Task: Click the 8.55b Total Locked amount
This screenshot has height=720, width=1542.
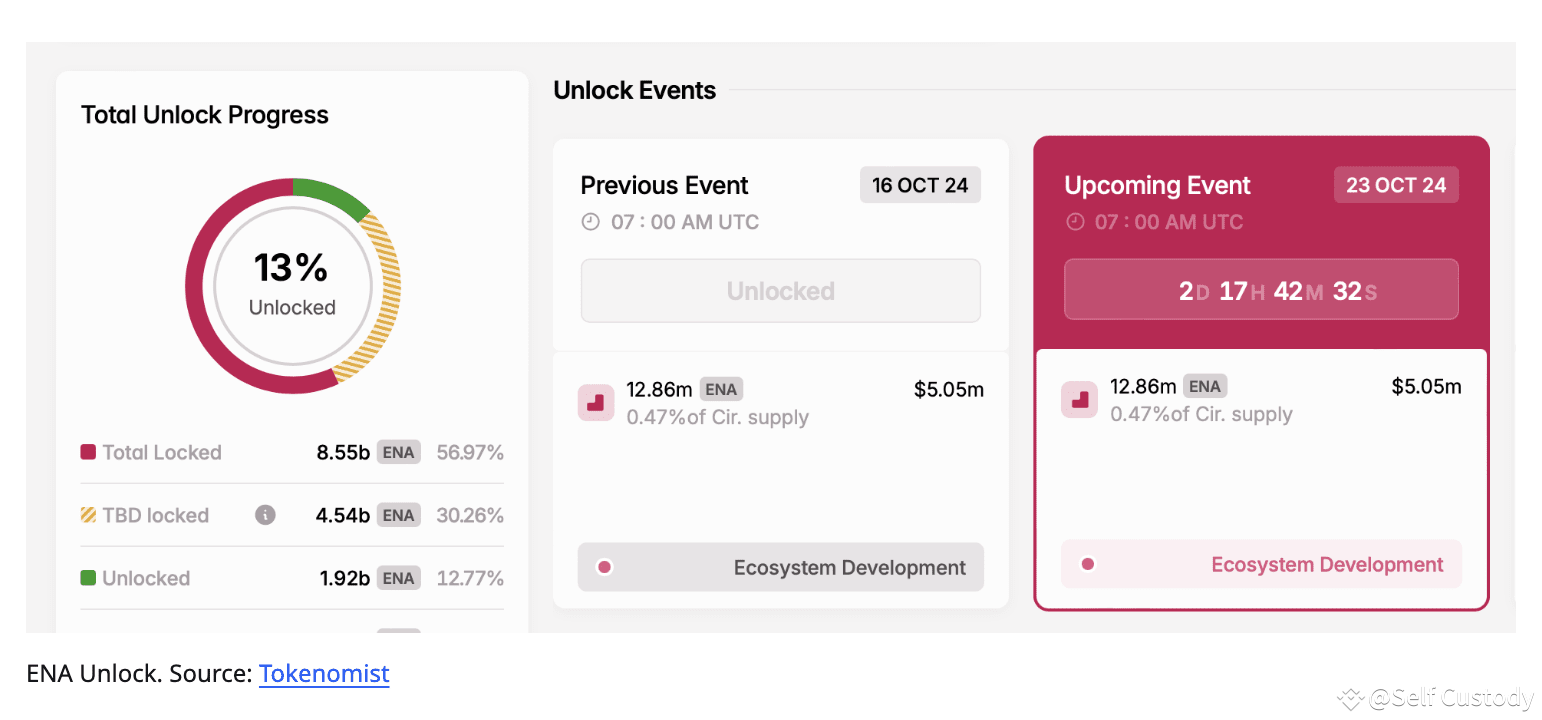Action: click(x=343, y=452)
